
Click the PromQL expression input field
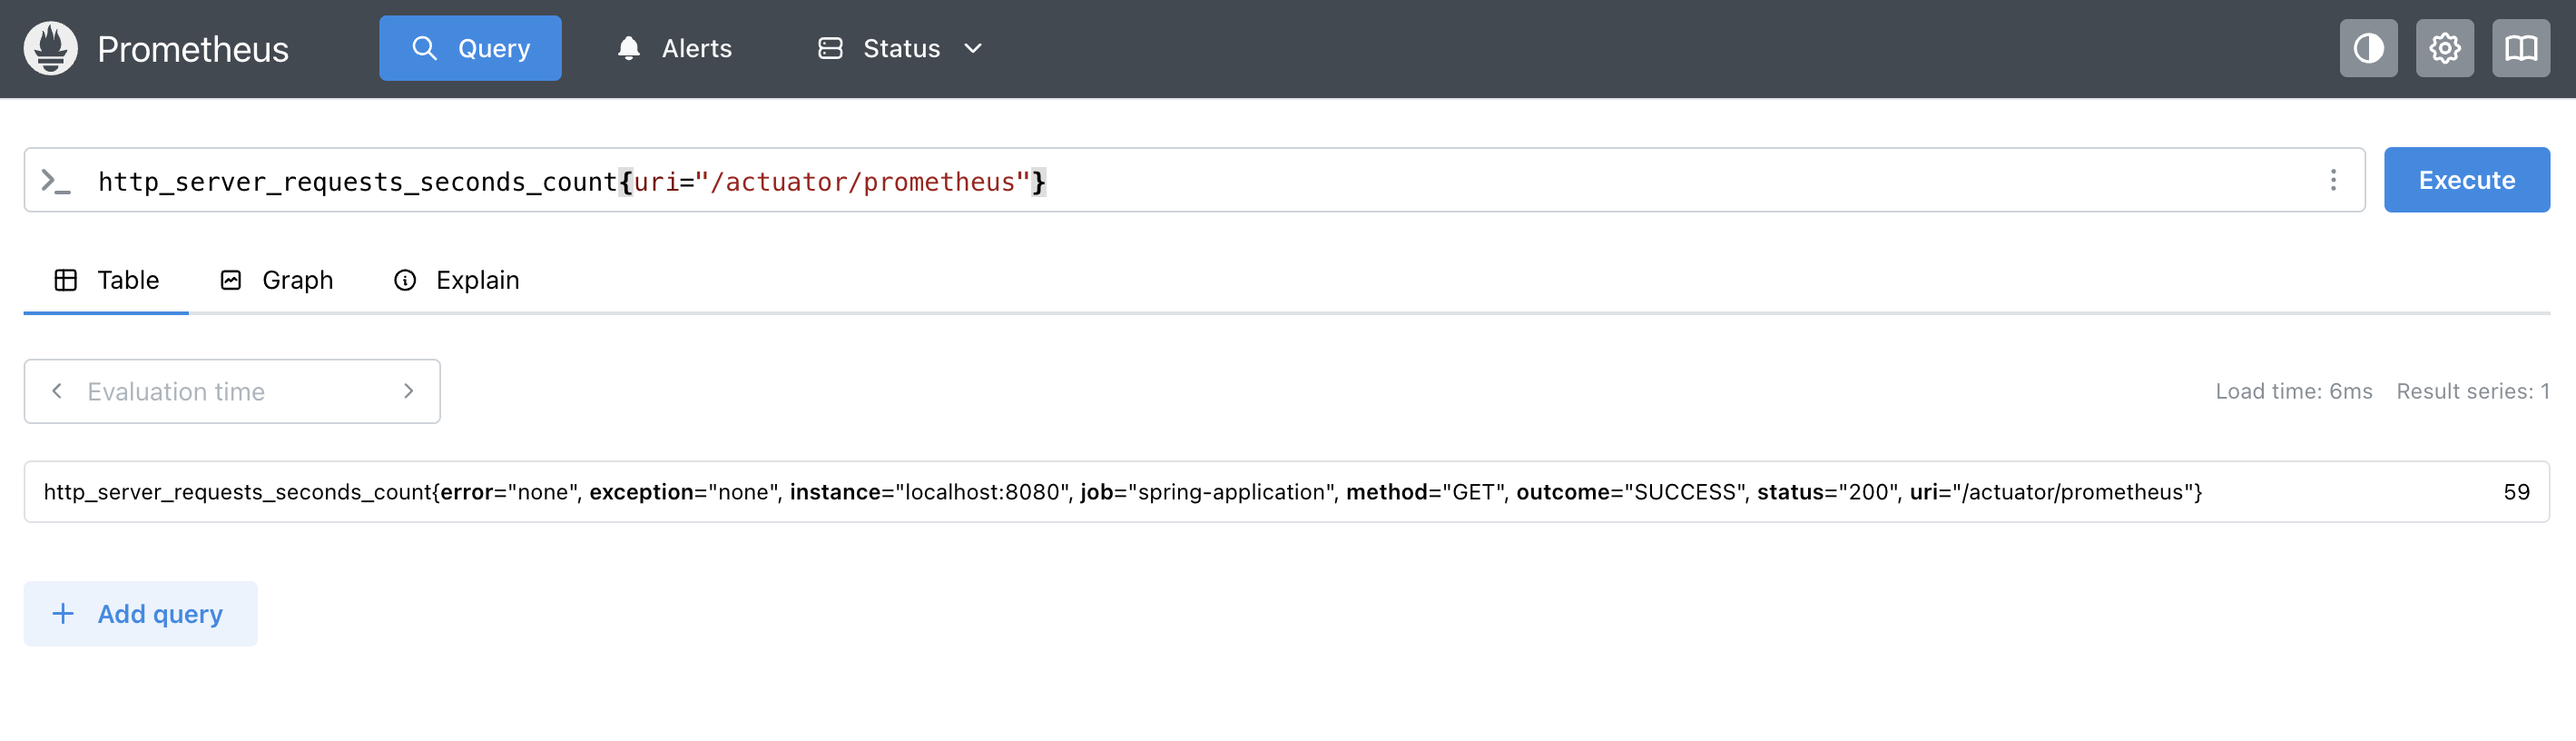1400,181
